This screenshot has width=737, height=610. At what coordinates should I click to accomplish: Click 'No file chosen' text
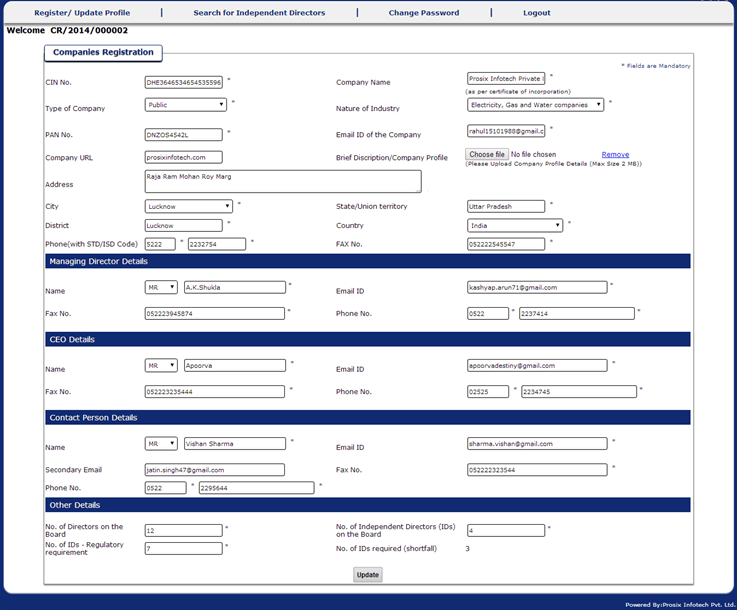[x=533, y=154]
